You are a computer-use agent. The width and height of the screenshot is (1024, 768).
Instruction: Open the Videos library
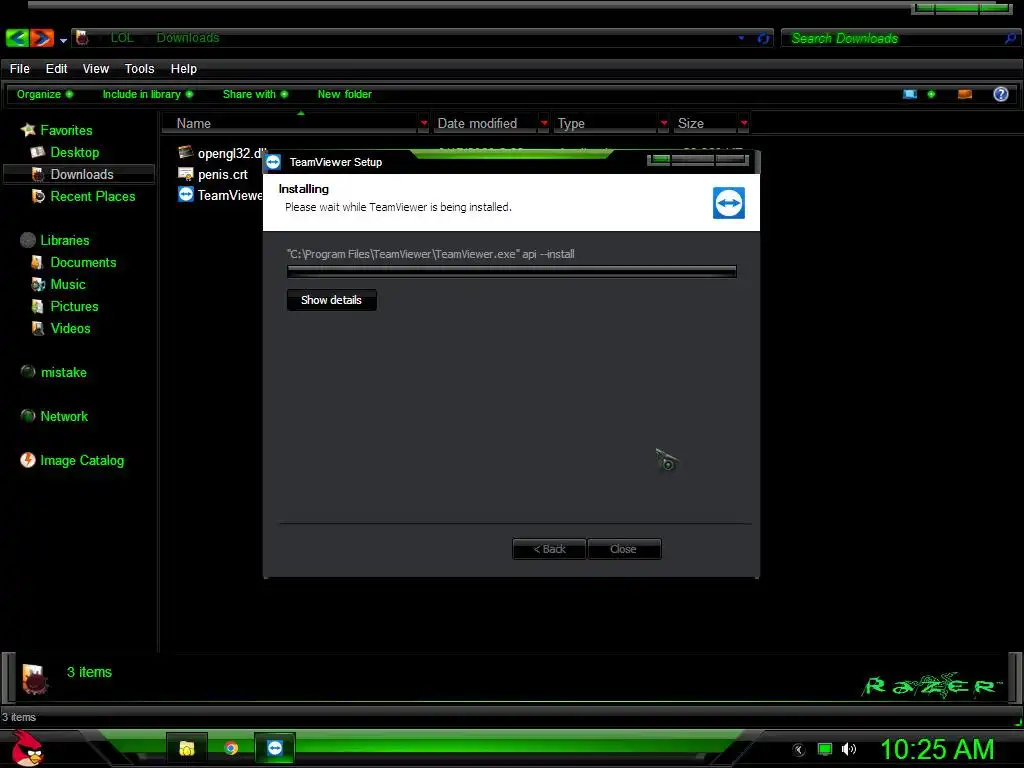(x=61, y=328)
